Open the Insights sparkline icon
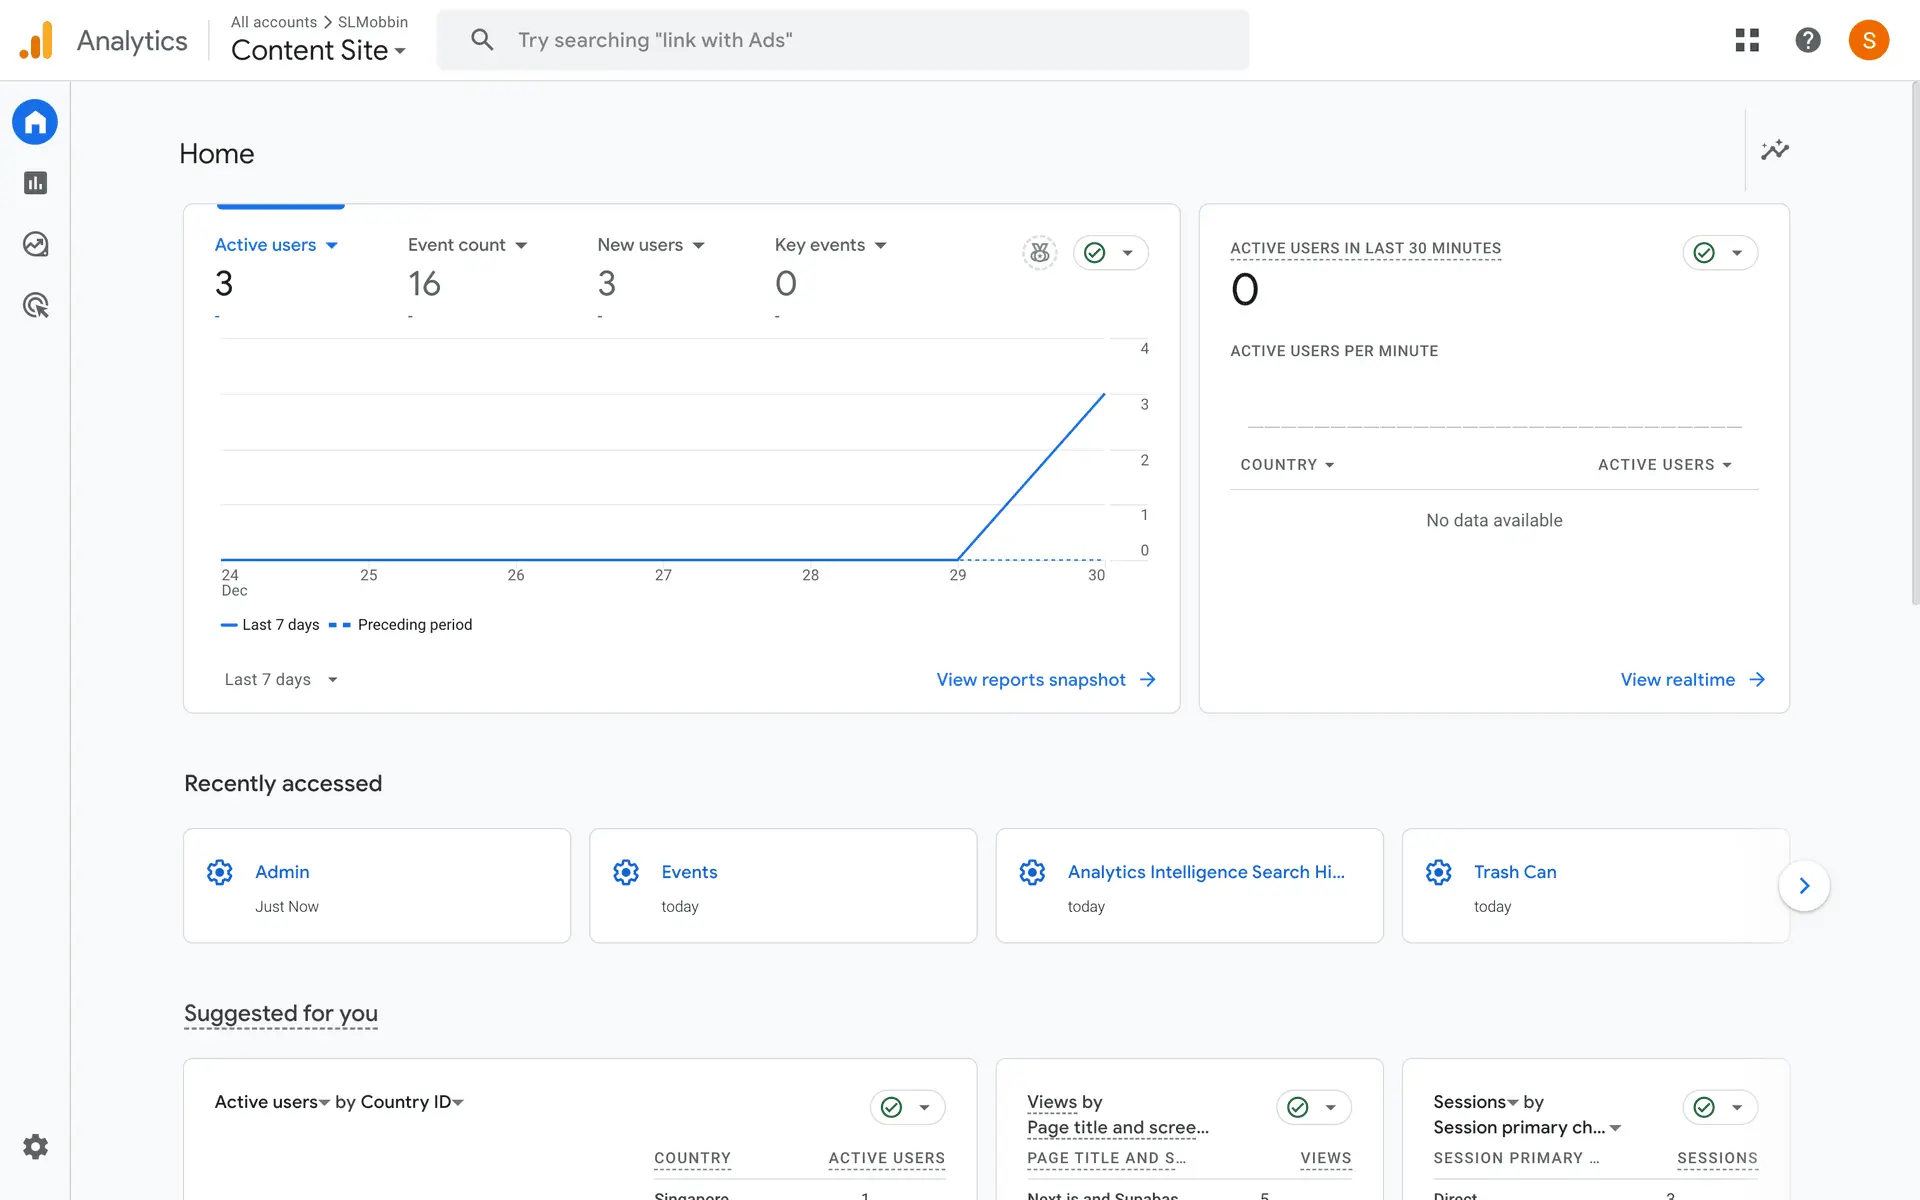Screen dimensions: 1920x1200 pos(1775,150)
